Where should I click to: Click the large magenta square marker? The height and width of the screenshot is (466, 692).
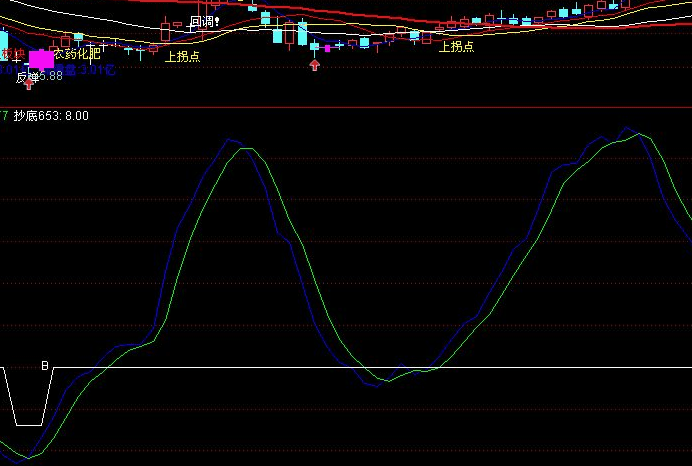tap(41, 60)
